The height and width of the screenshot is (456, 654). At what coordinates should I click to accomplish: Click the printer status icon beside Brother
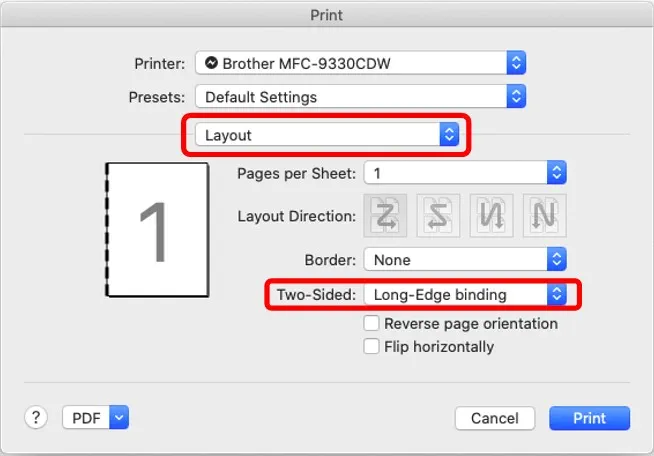(x=210, y=63)
